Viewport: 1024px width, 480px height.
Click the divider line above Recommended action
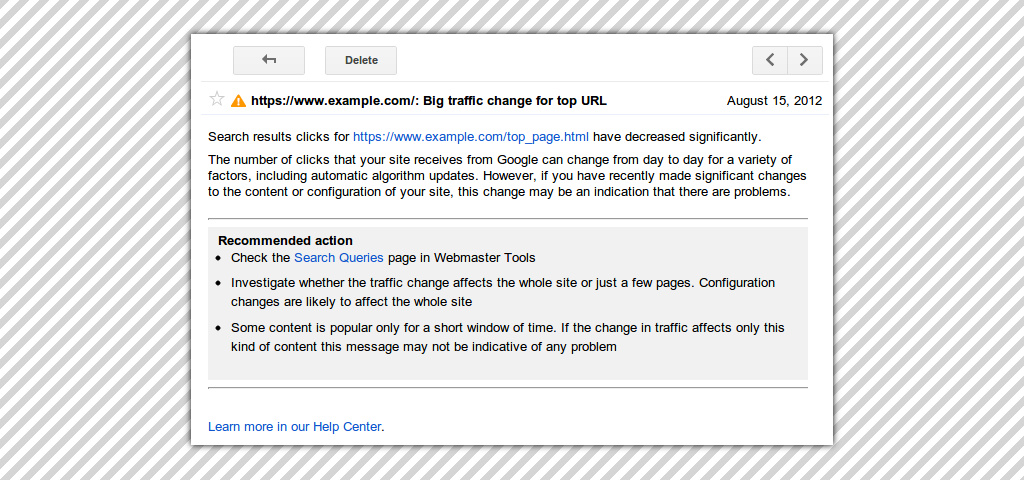click(x=507, y=218)
